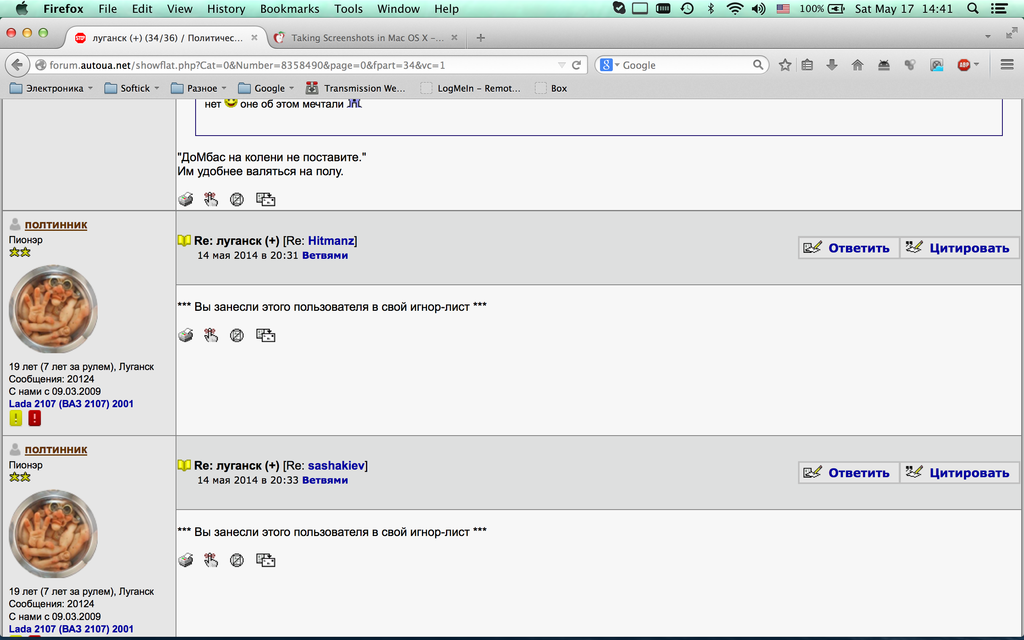Bookmark this page with the star icon
The height and width of the screenshot is (640, 1024).
click(785, 65)
